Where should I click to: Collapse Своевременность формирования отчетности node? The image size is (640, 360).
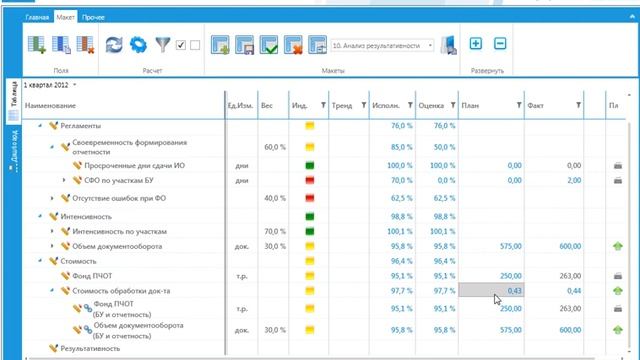pyautogui.click(x=52, y=147)
